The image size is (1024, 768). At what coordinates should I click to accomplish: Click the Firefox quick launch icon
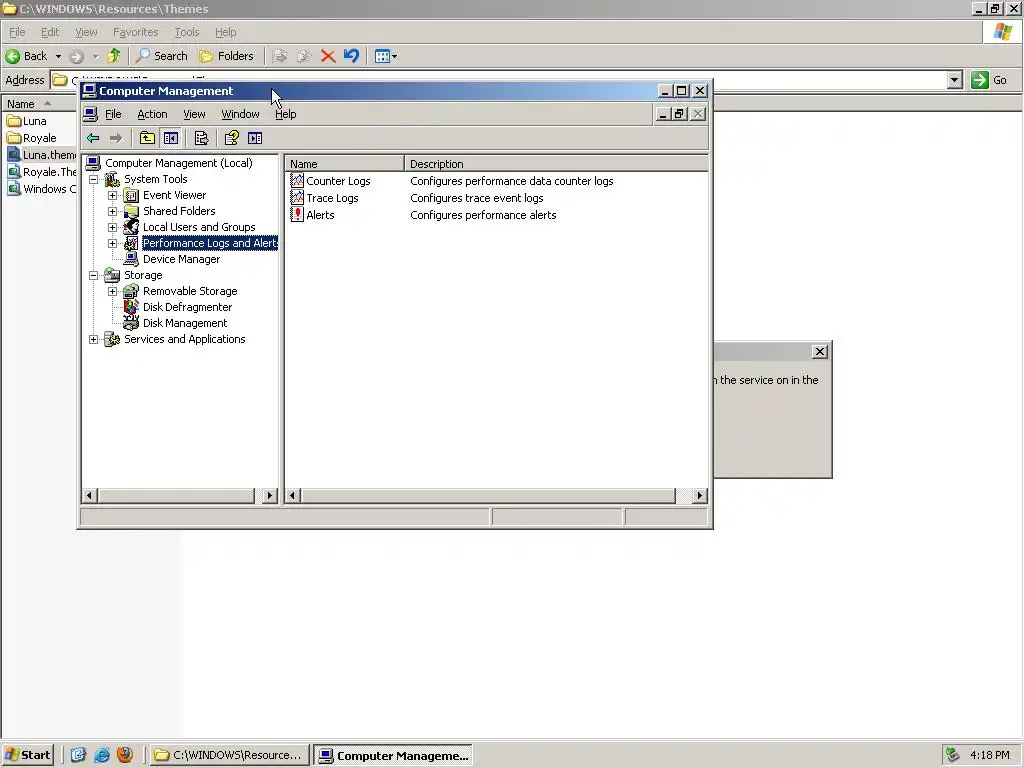pyautogui.click(x=124, y=755)
